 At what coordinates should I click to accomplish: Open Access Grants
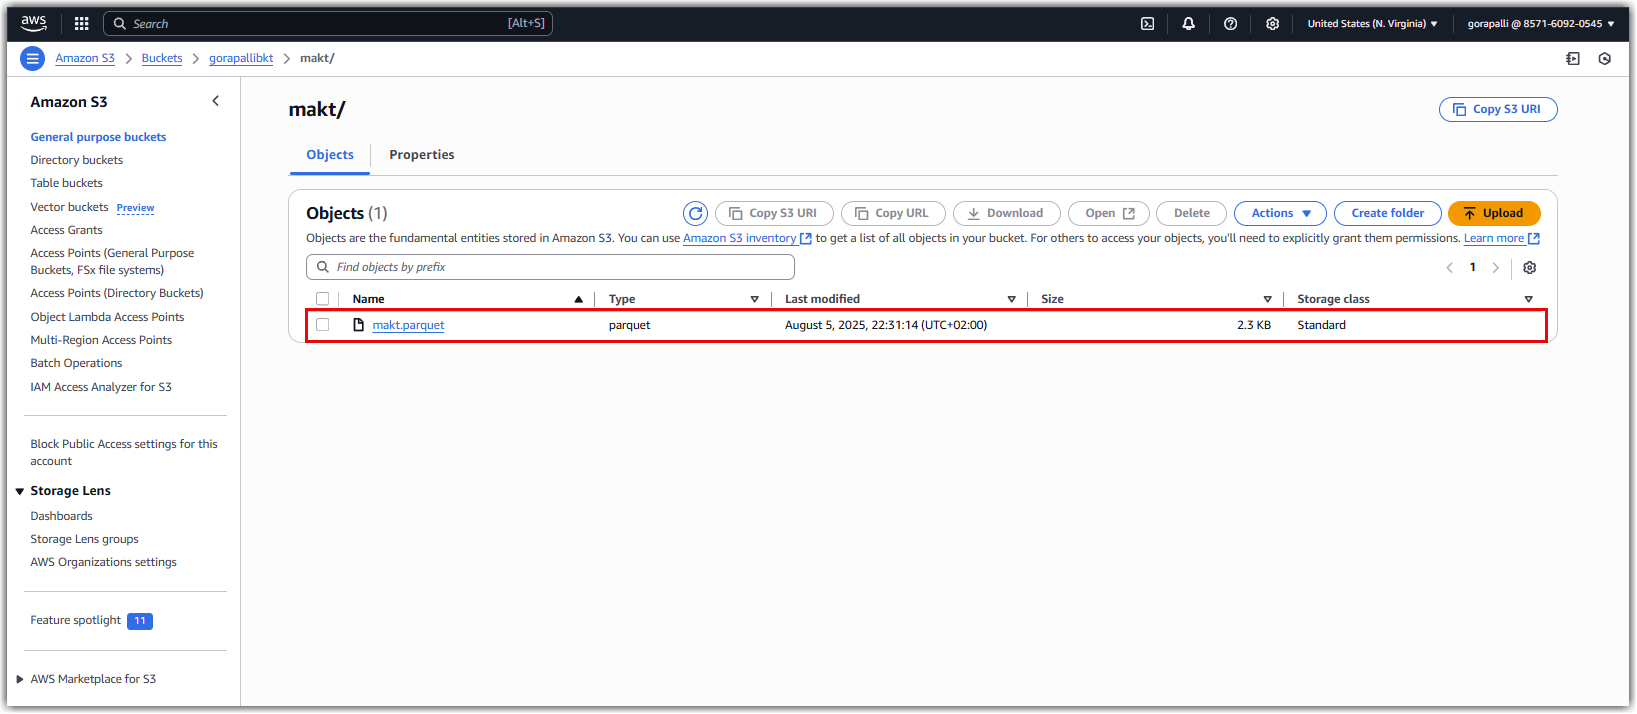(x=66, y=230)
